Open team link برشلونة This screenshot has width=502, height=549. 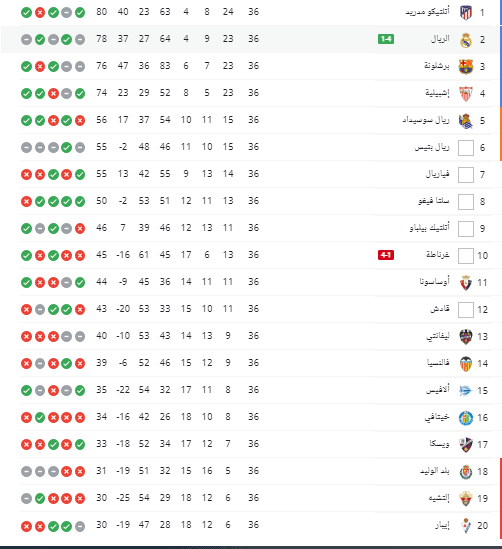point(437,66)
